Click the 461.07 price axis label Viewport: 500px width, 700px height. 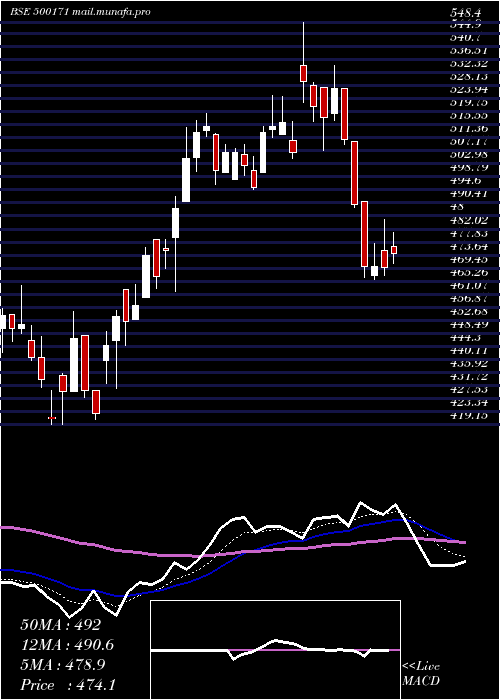click(x=468, y=285)
